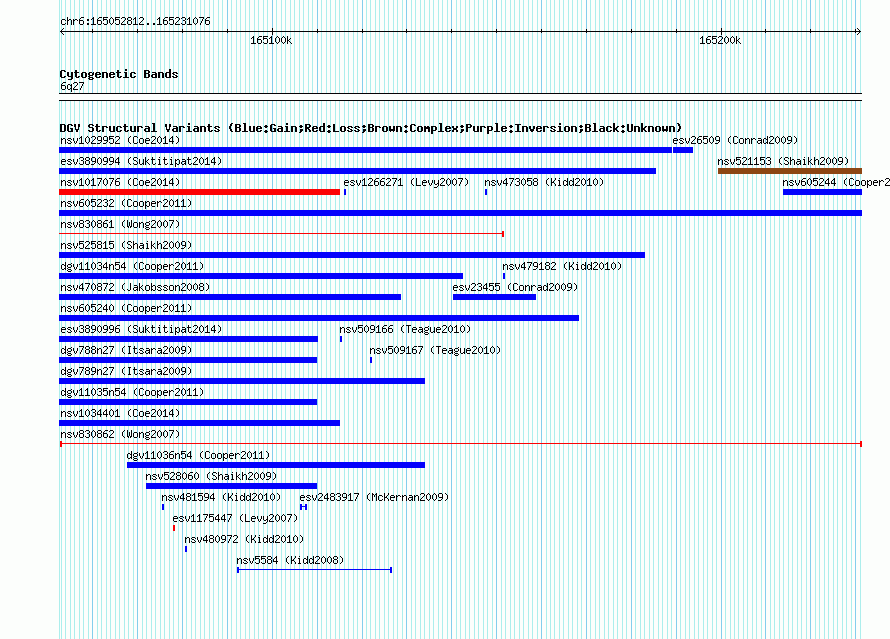The height and width of the screenshot is (639, 890).
Task: Click the nsv528060 (Shaikh2009) blue bar
Action: tap(232, 486)
